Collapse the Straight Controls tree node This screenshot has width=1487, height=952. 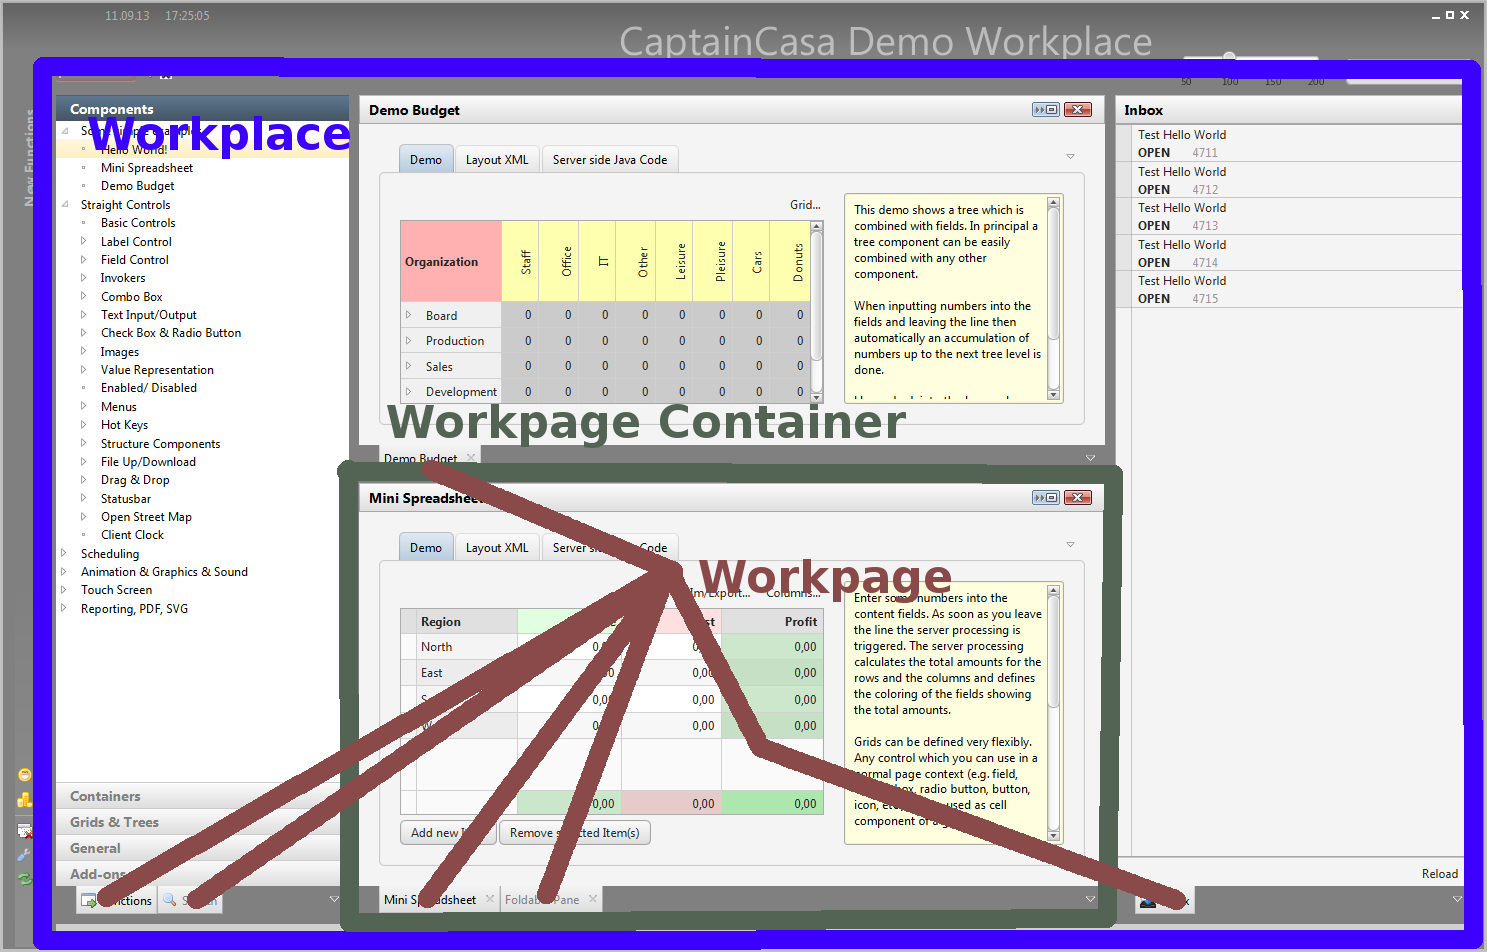coord(65,205)
